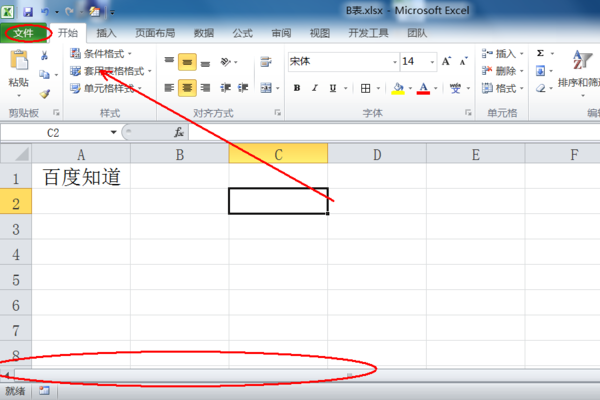Click the 文 phonetic guide icon
This screenshot has width=600, height=400.
(455, 88)
